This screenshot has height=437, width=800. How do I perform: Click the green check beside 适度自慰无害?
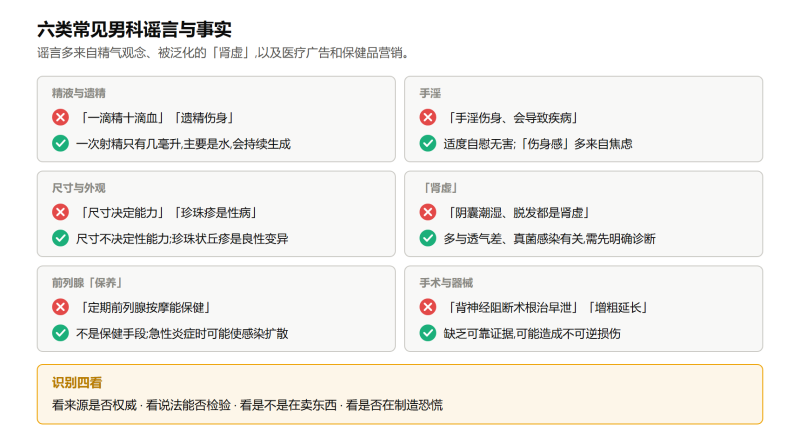(x=428, y=143)
